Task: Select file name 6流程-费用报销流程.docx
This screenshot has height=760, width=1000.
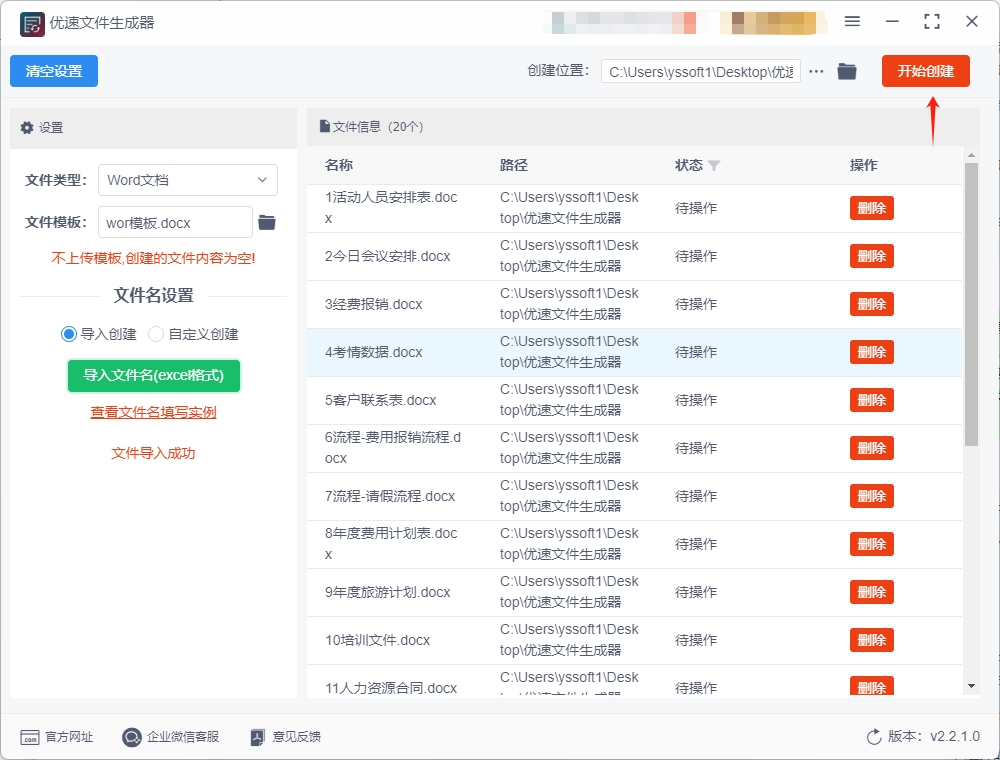Action: point(393,448)
